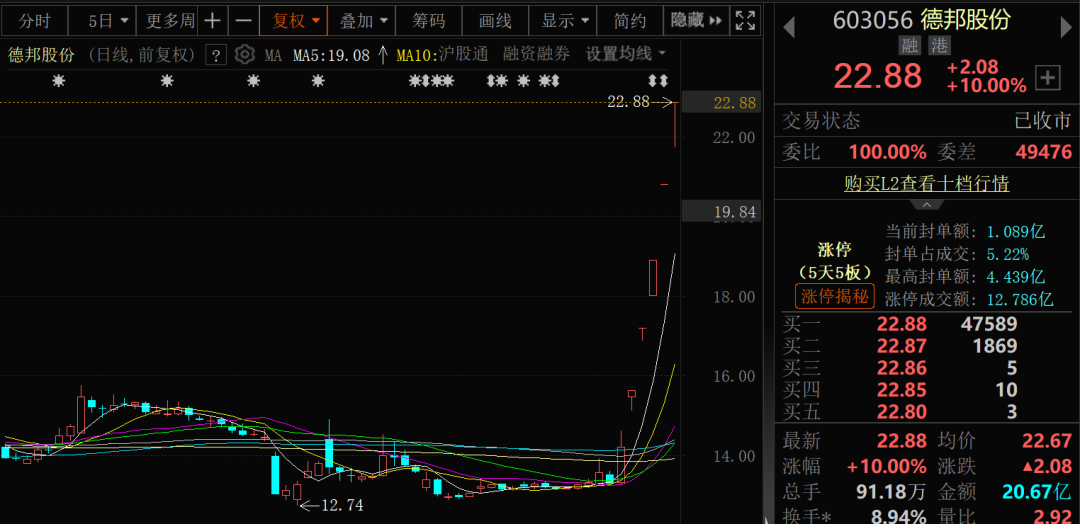Screen dimensions: 1080x524
Task: Toggle the 沪股通 overlay
Action: click(463, 55)
